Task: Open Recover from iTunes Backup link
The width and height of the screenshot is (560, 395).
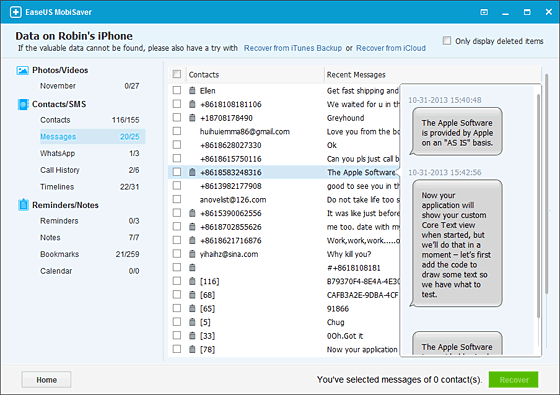Action: click(293, 48)
